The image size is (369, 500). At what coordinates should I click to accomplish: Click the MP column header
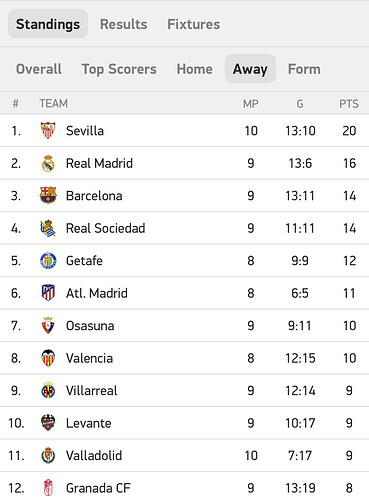click(x=251, y=104)
